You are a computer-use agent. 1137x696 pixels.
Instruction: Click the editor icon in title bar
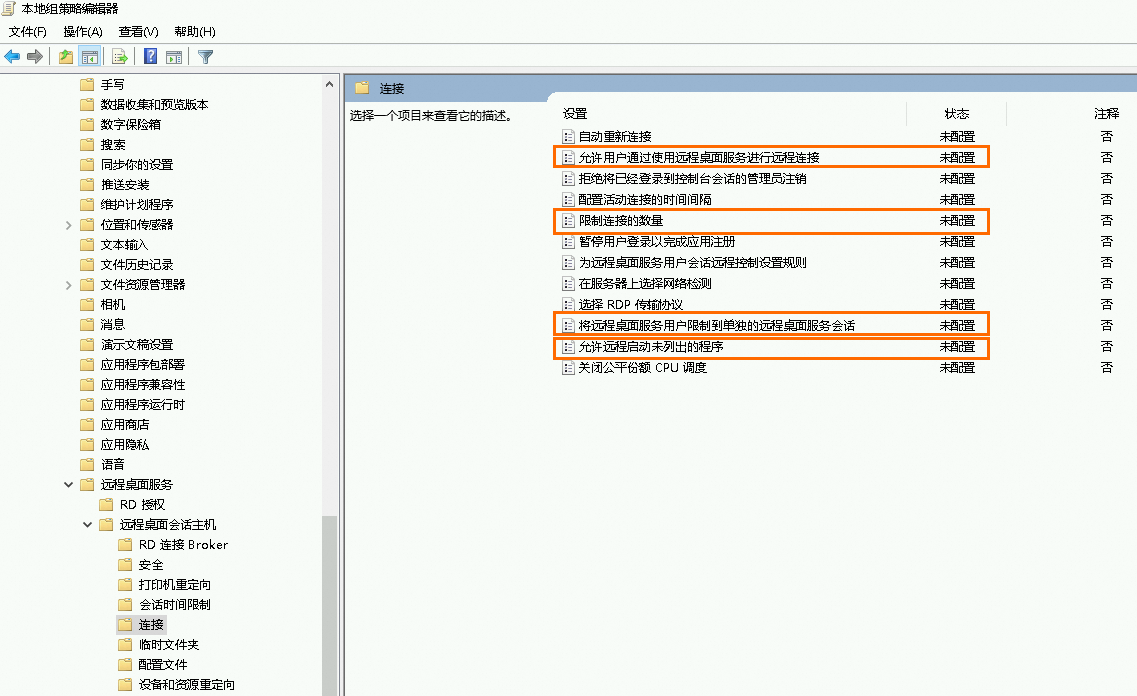[x=9, y=9]
